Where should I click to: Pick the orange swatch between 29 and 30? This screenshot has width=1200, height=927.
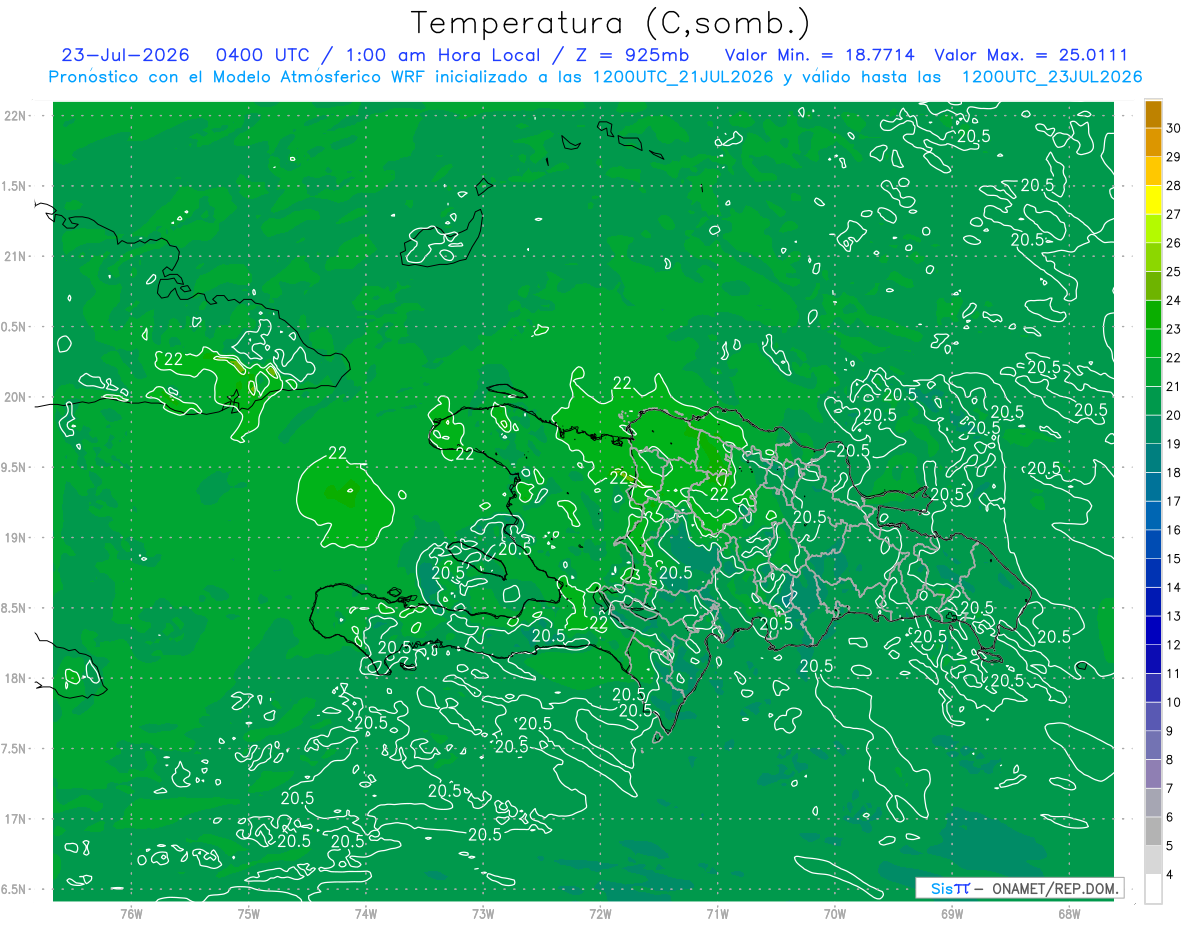pyautogui.click(x=1154, y=142)
